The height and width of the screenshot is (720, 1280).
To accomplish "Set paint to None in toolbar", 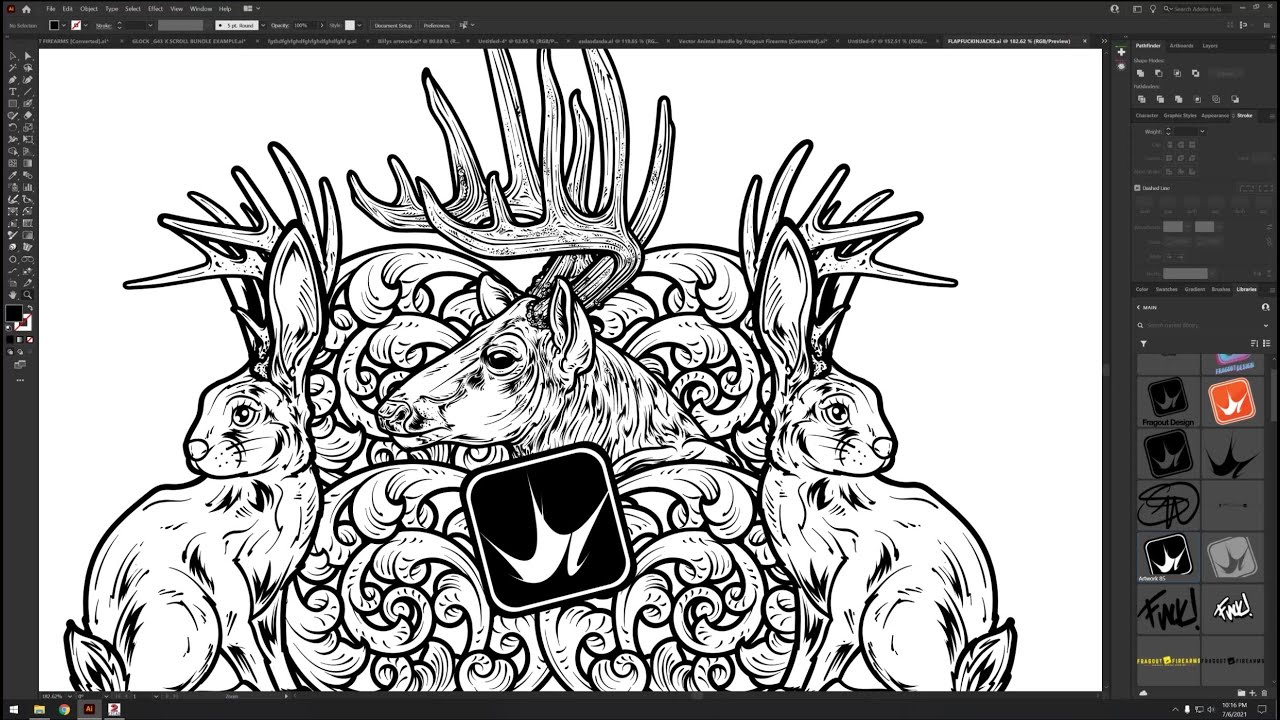I will point(30,340).
